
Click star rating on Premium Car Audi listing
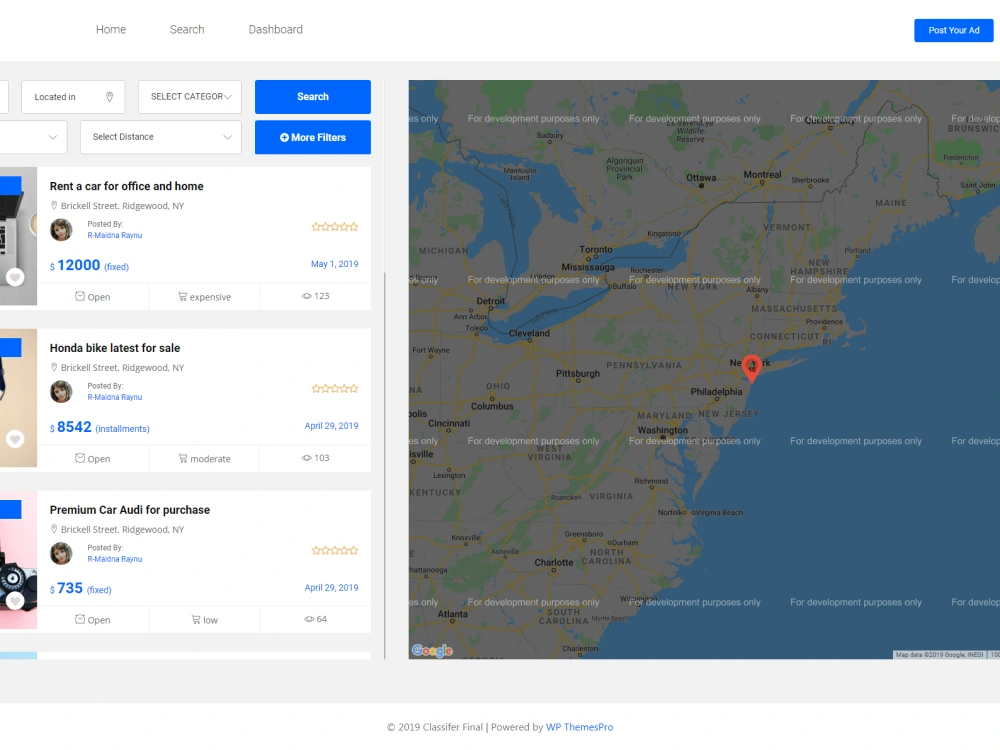[335, 550]
